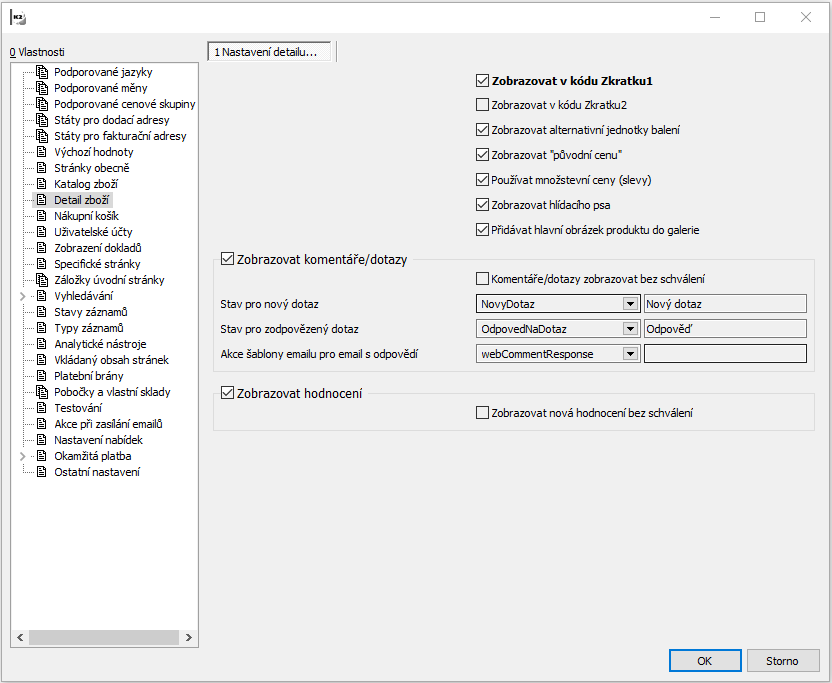Click the page icon beside Katalog zboží
The image size is (832, 683).
41,184
